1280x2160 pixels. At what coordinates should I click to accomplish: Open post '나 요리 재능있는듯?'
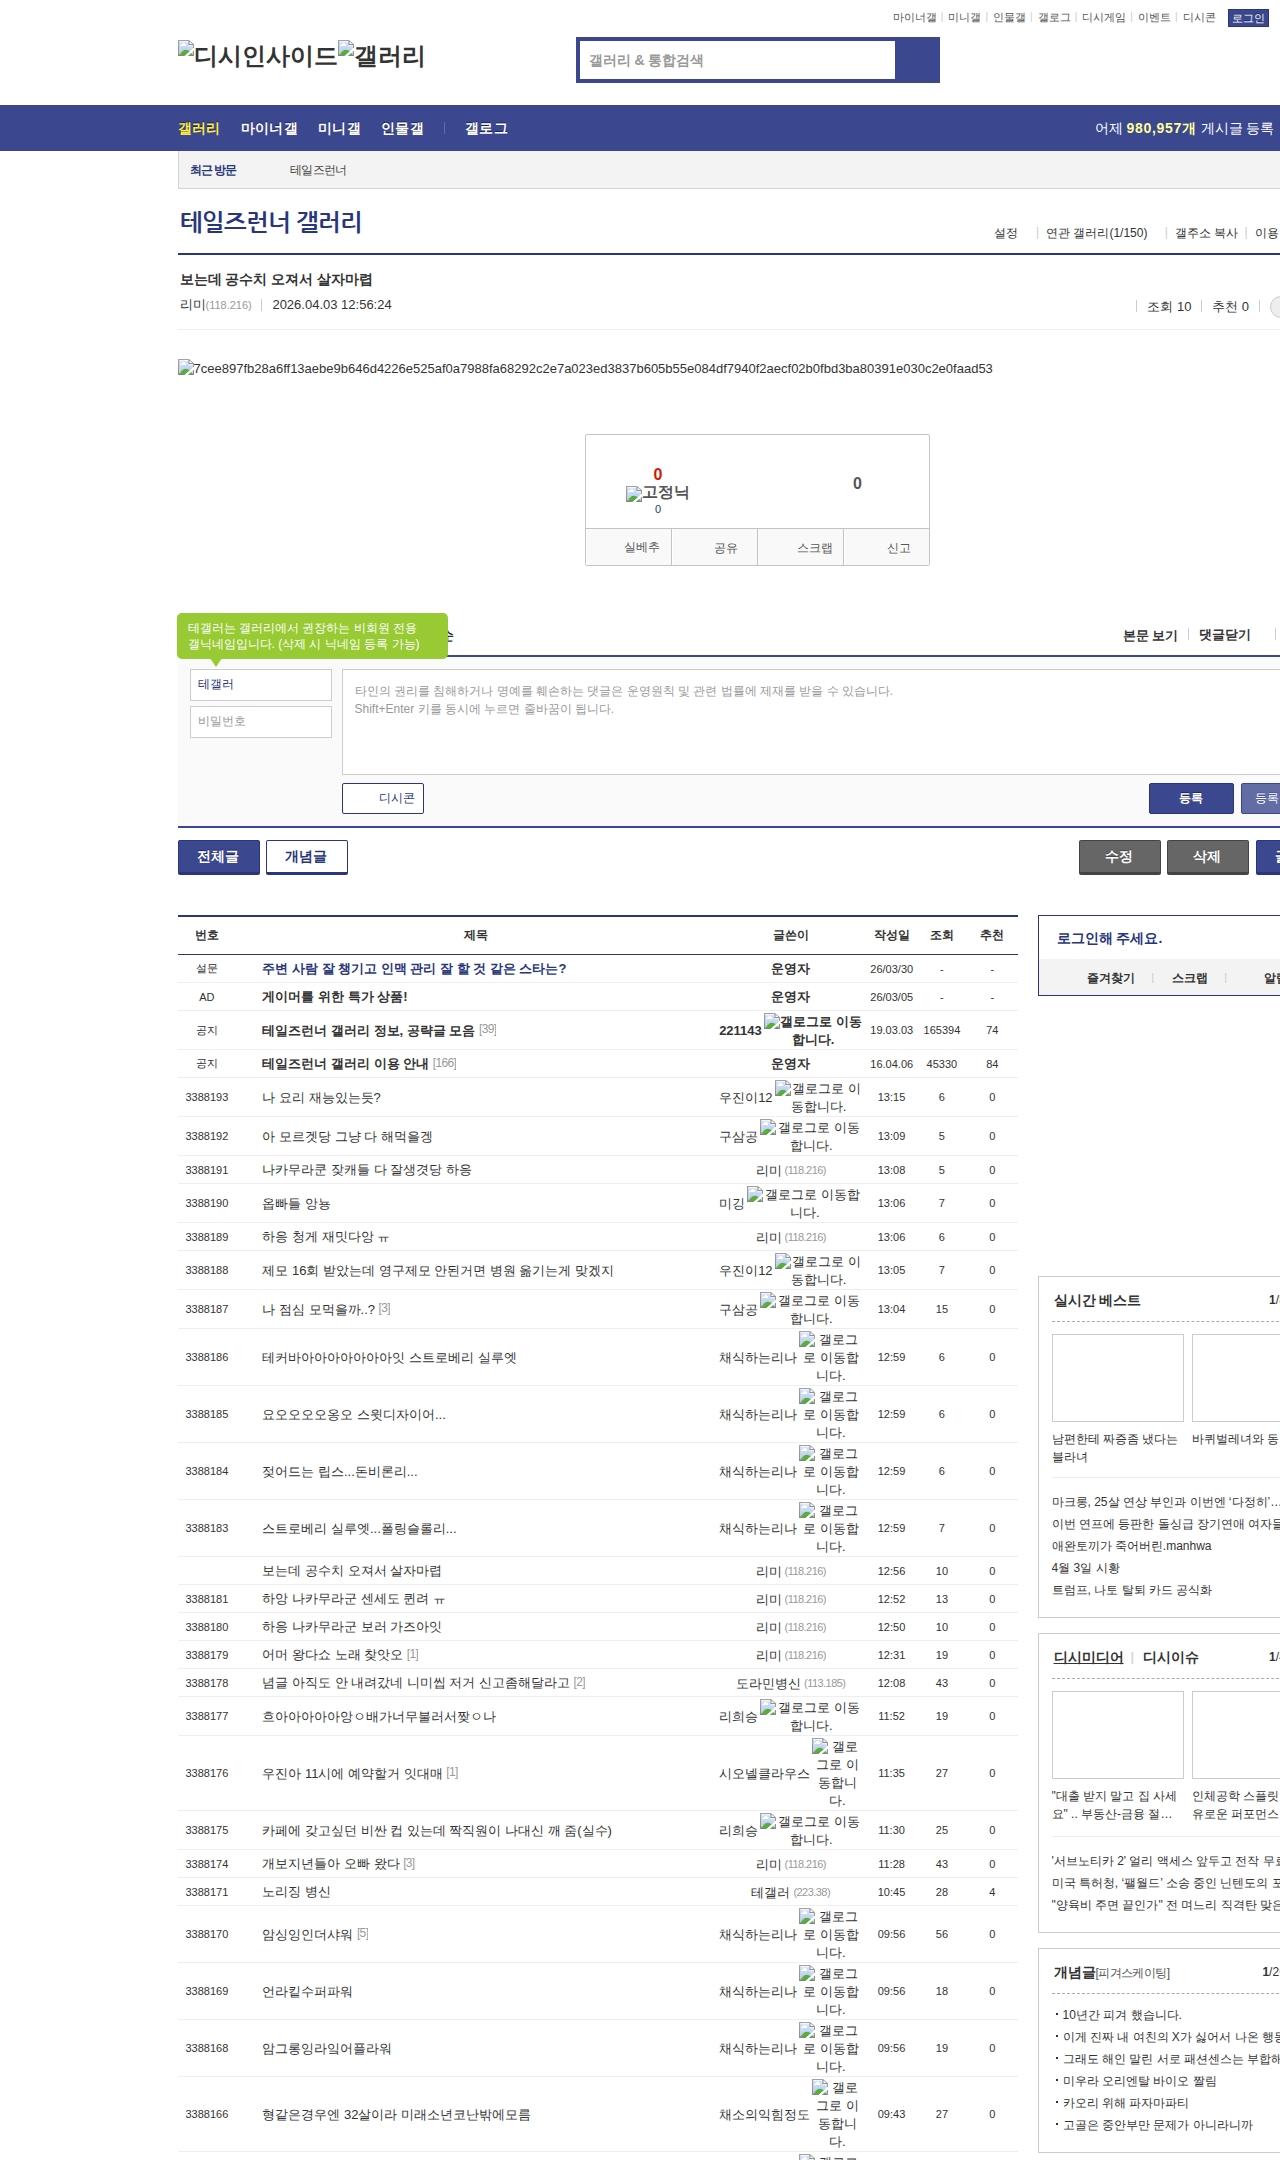[x=321, y=1097]
